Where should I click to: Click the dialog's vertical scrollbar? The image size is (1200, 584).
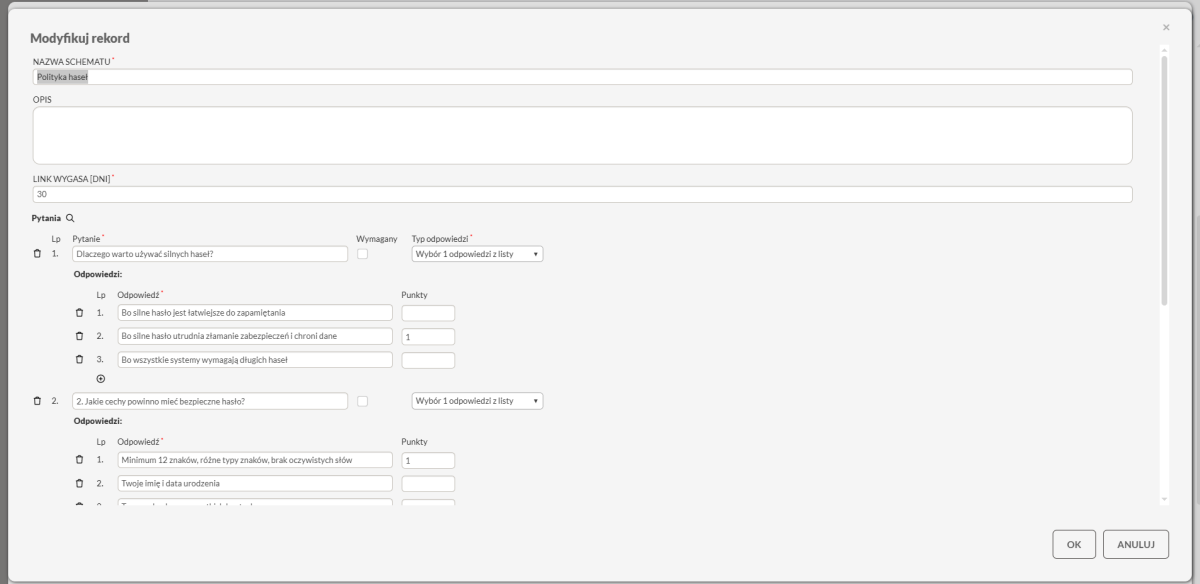(x=1164, y=180)
